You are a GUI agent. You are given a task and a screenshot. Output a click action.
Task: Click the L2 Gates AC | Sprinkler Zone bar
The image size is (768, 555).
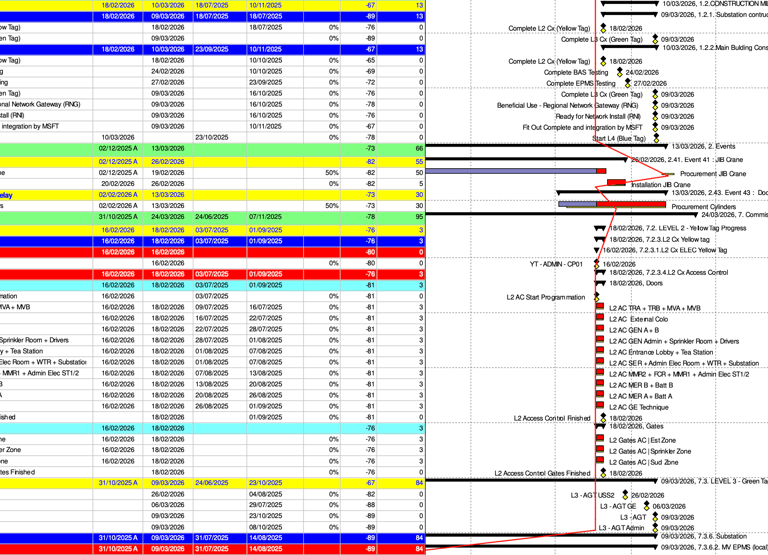click(600, 449)
